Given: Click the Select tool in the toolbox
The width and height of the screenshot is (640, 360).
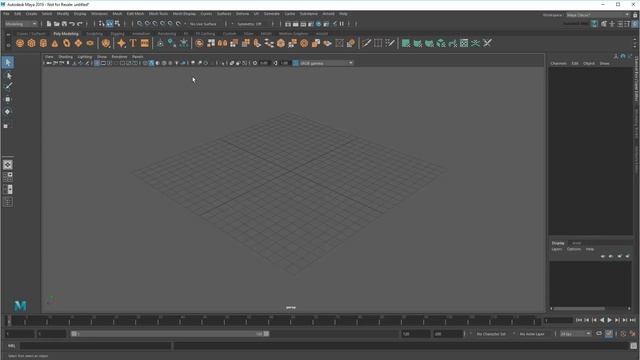Looking at the screenshot, I should 8,62.
